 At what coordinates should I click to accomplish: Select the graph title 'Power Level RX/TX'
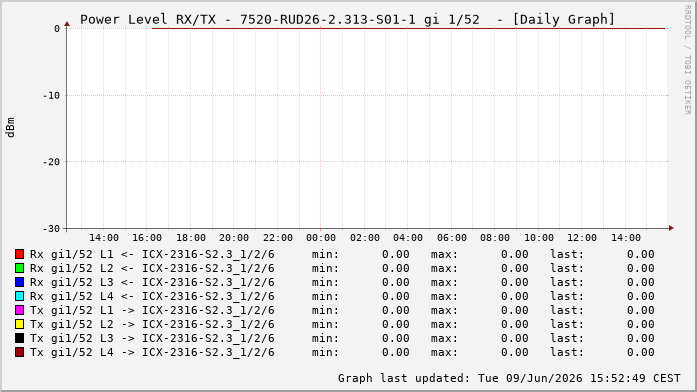click(148, 20)
